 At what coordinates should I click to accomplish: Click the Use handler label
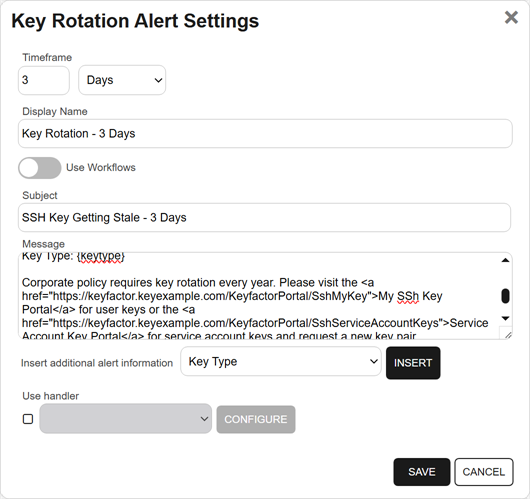point(50,396)
